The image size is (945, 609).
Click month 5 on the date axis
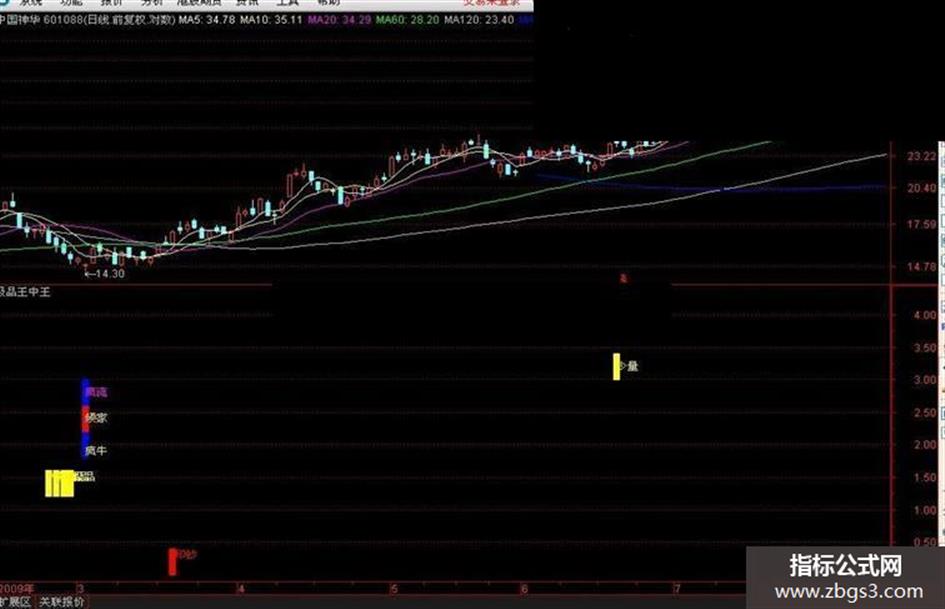tap(394, 588)
